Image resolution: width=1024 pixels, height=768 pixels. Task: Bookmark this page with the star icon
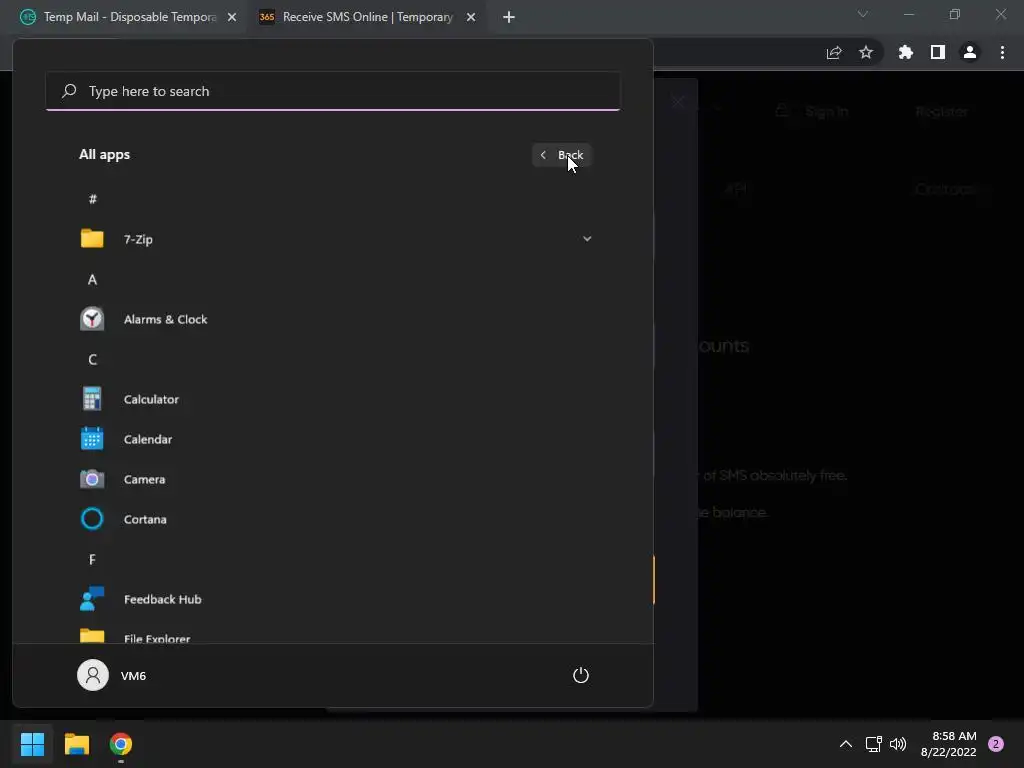[x=866, y=52]
